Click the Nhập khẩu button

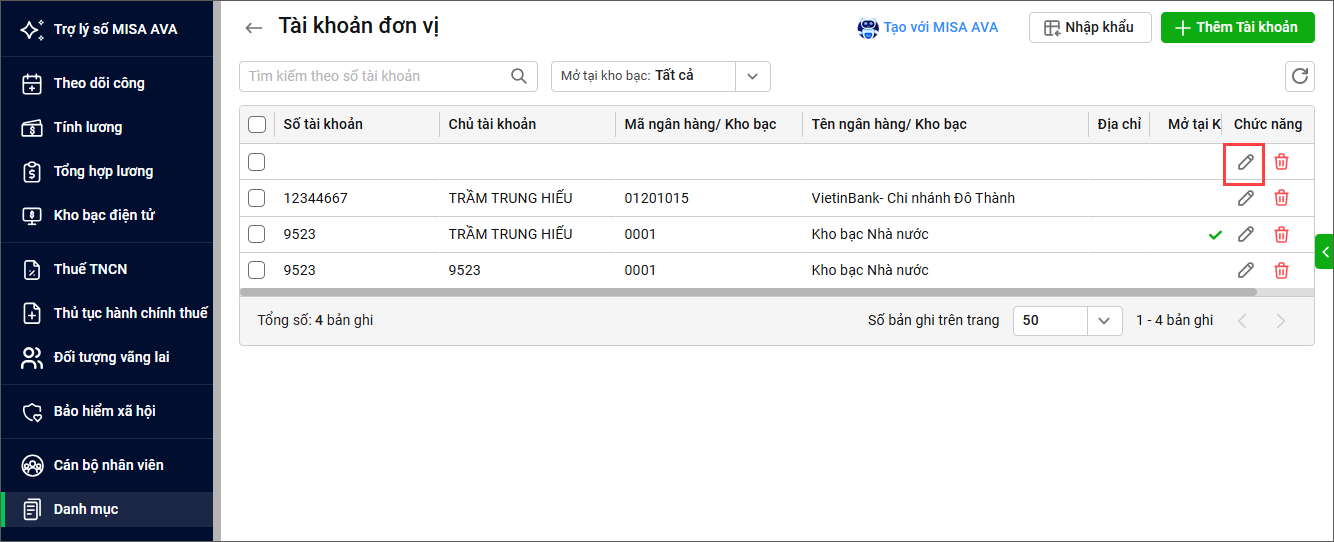1089,27
